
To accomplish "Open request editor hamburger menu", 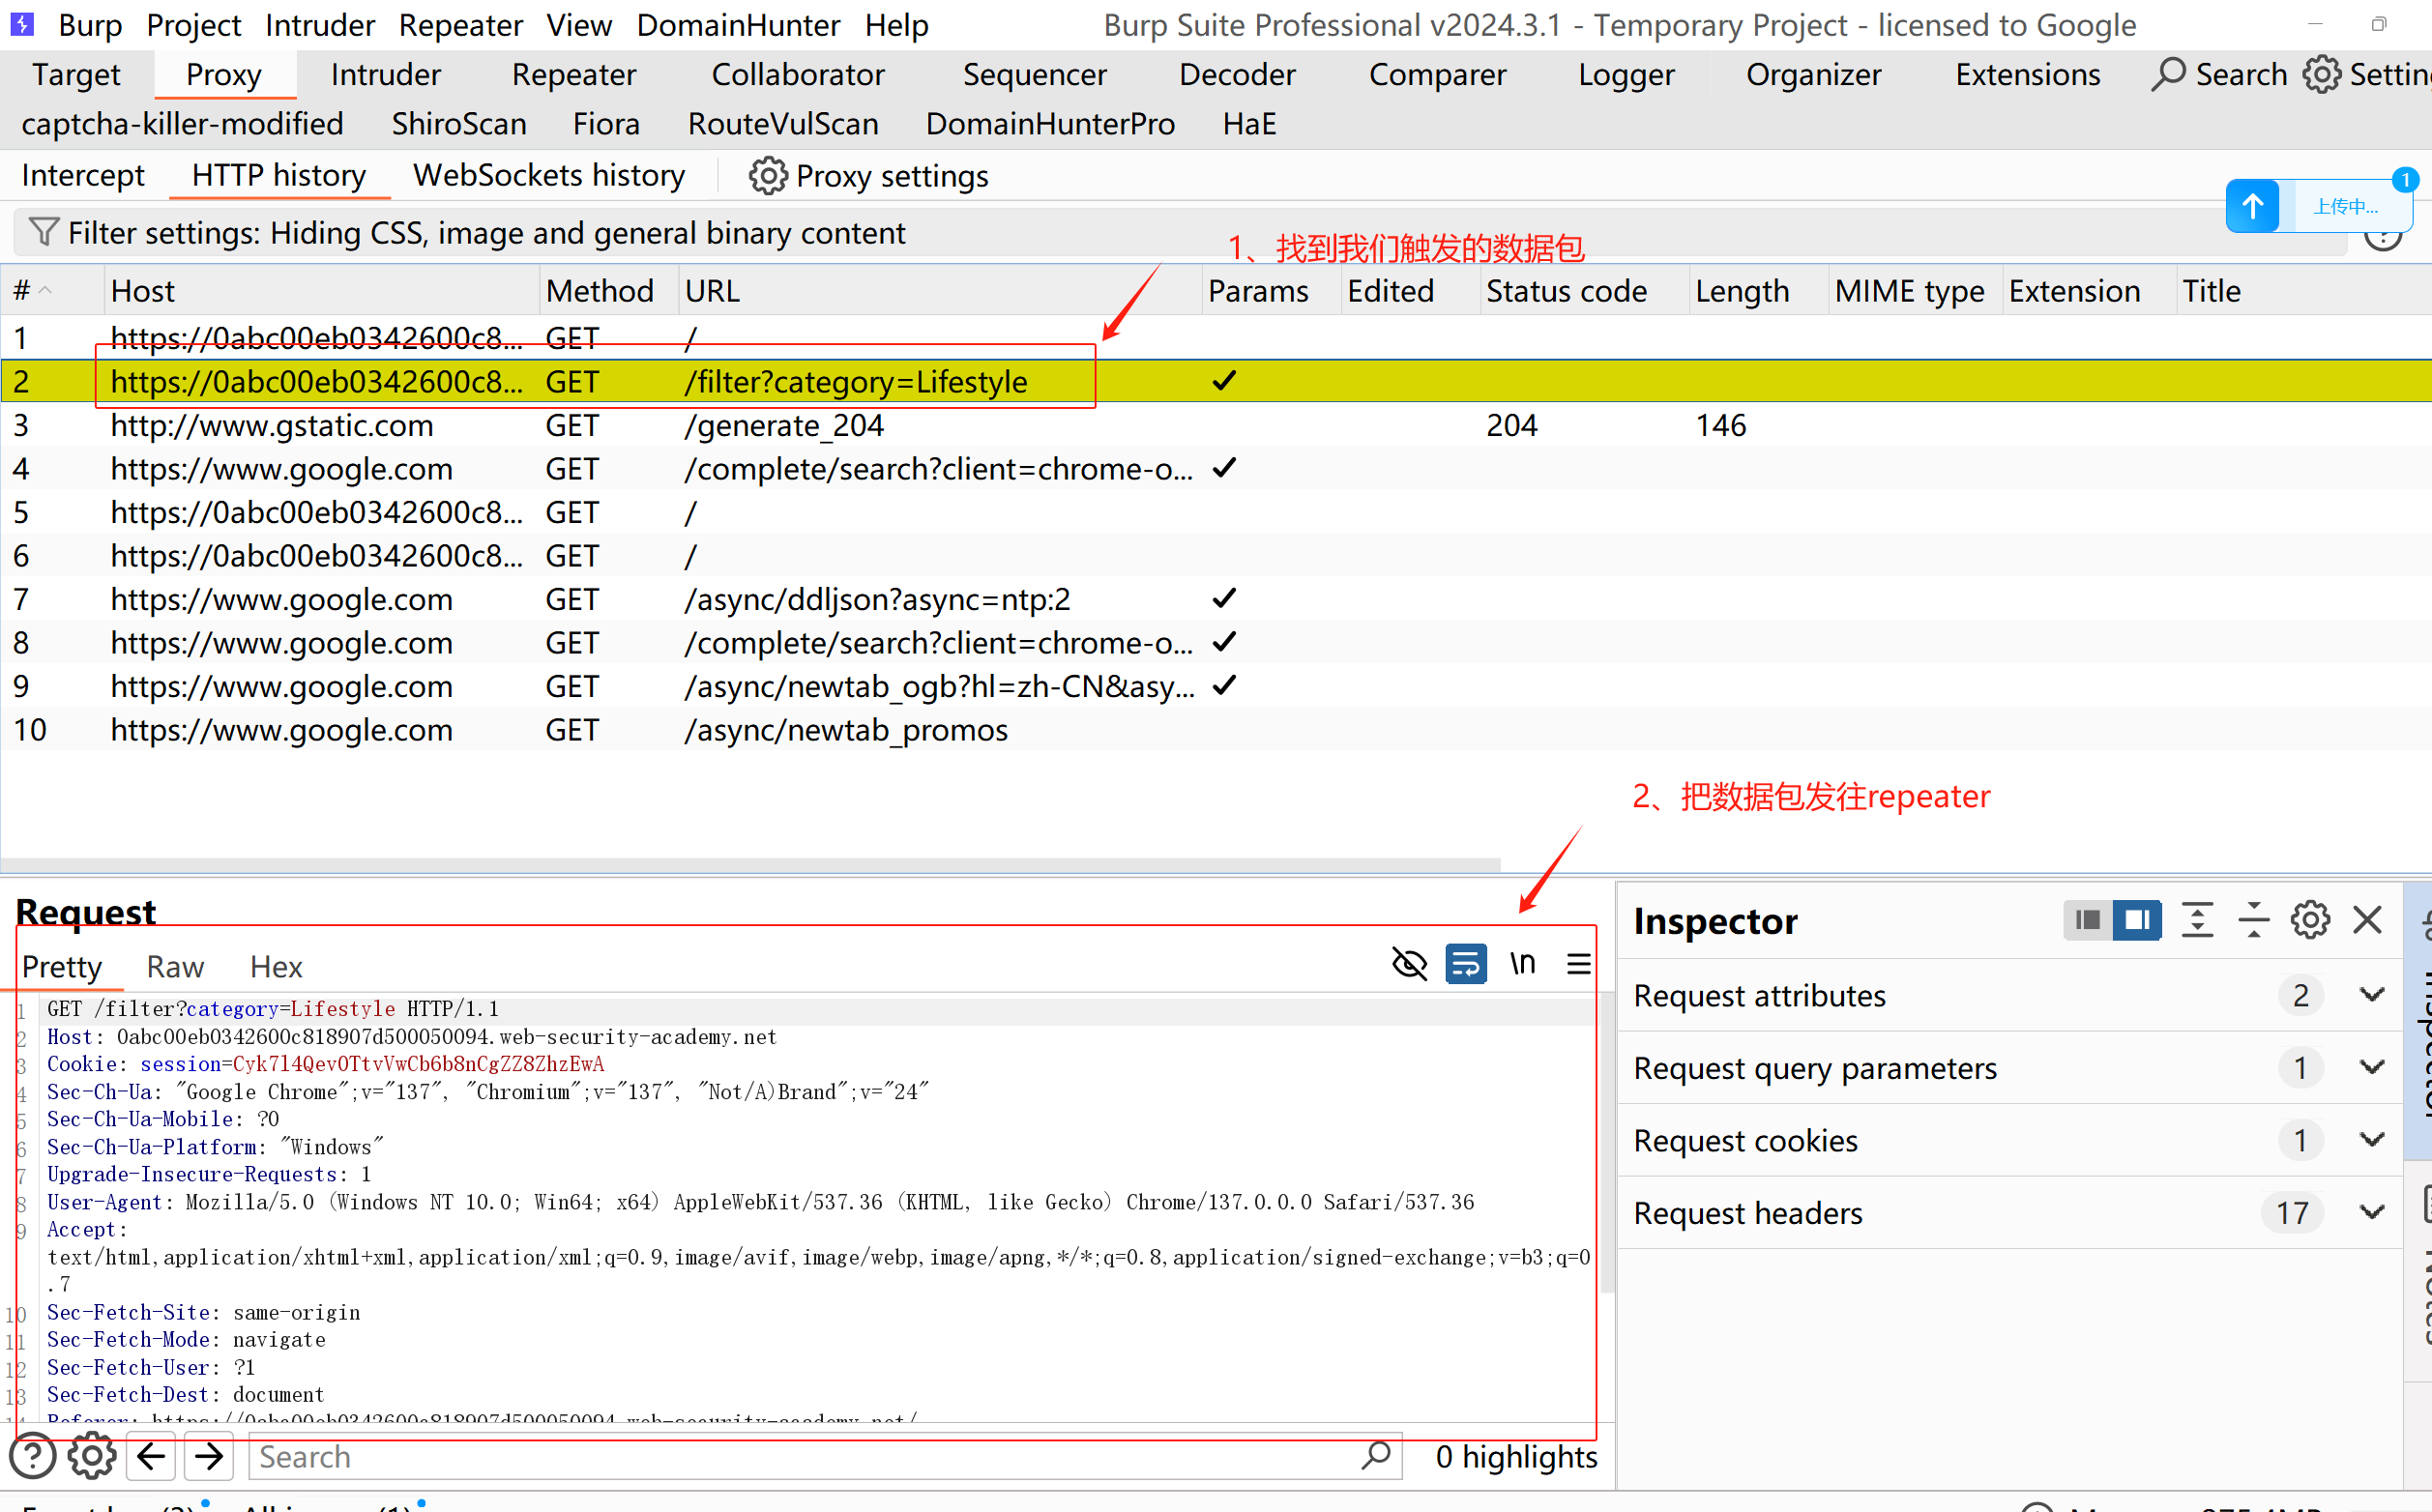I will point(1578,964).
